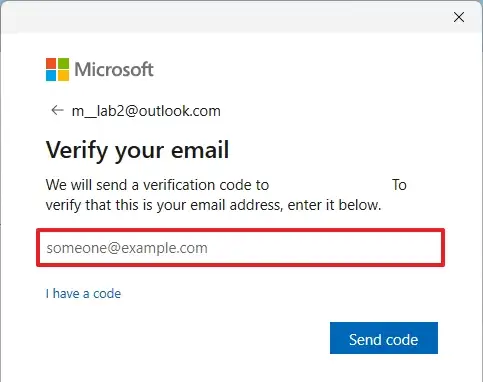Click the dialog's gray title bar

[227, 17]
